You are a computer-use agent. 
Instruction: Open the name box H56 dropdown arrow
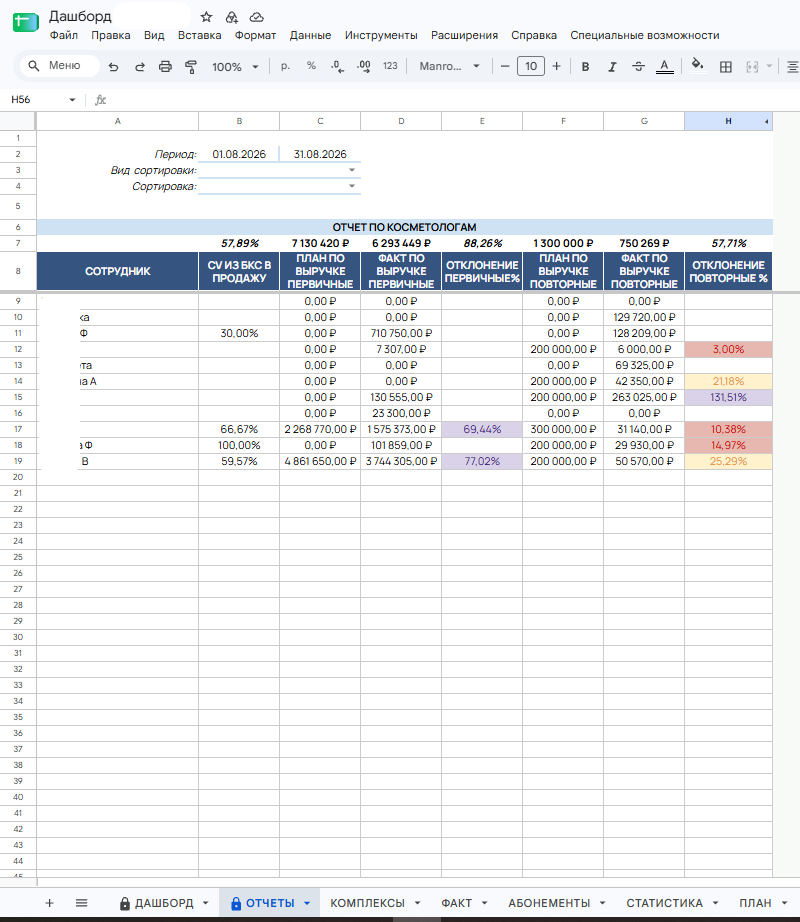[x=72, y=100]
